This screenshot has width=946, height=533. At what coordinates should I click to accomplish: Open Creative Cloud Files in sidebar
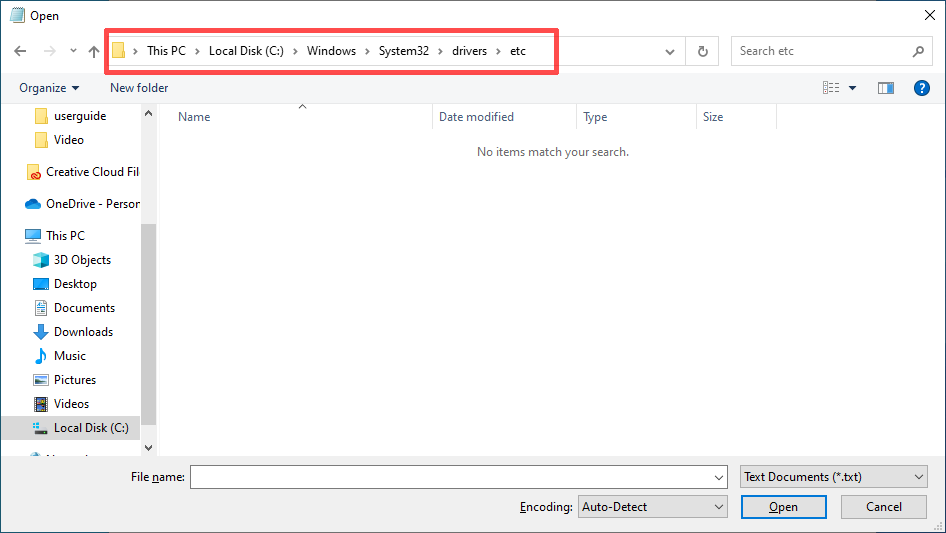click(x=83, y=172)
